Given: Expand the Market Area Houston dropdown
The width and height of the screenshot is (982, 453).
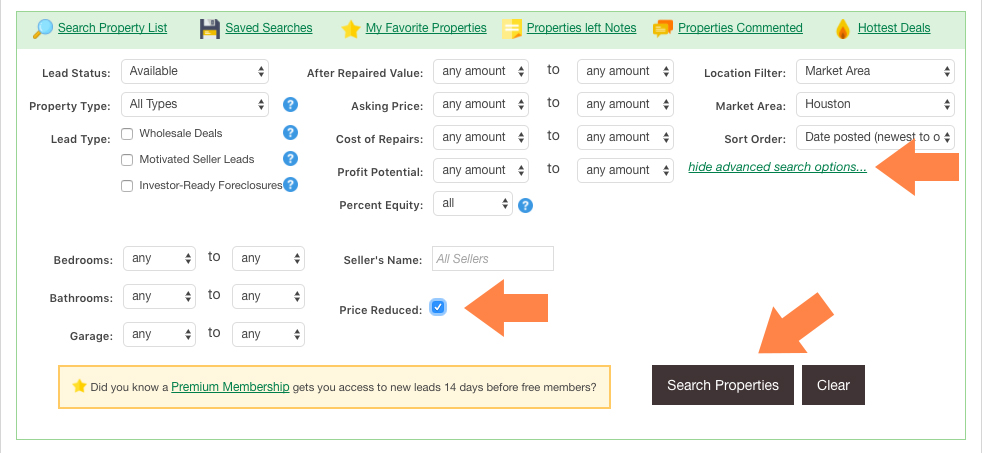Looking at the screenshot, I should click(875, 105).
